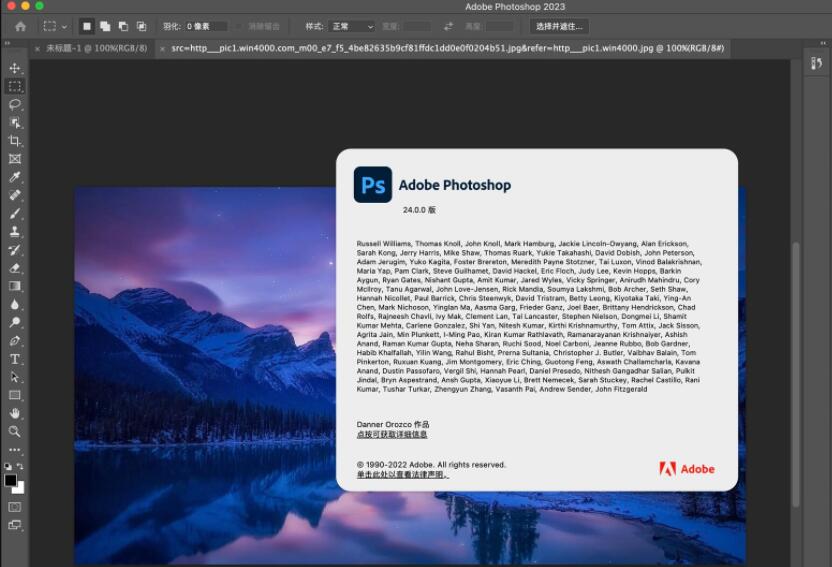The image size is (832, 567).
Task: Click the 'Adobe Photoshop 2023' window title
Action: pyautogui.click(x=515, y=7)
